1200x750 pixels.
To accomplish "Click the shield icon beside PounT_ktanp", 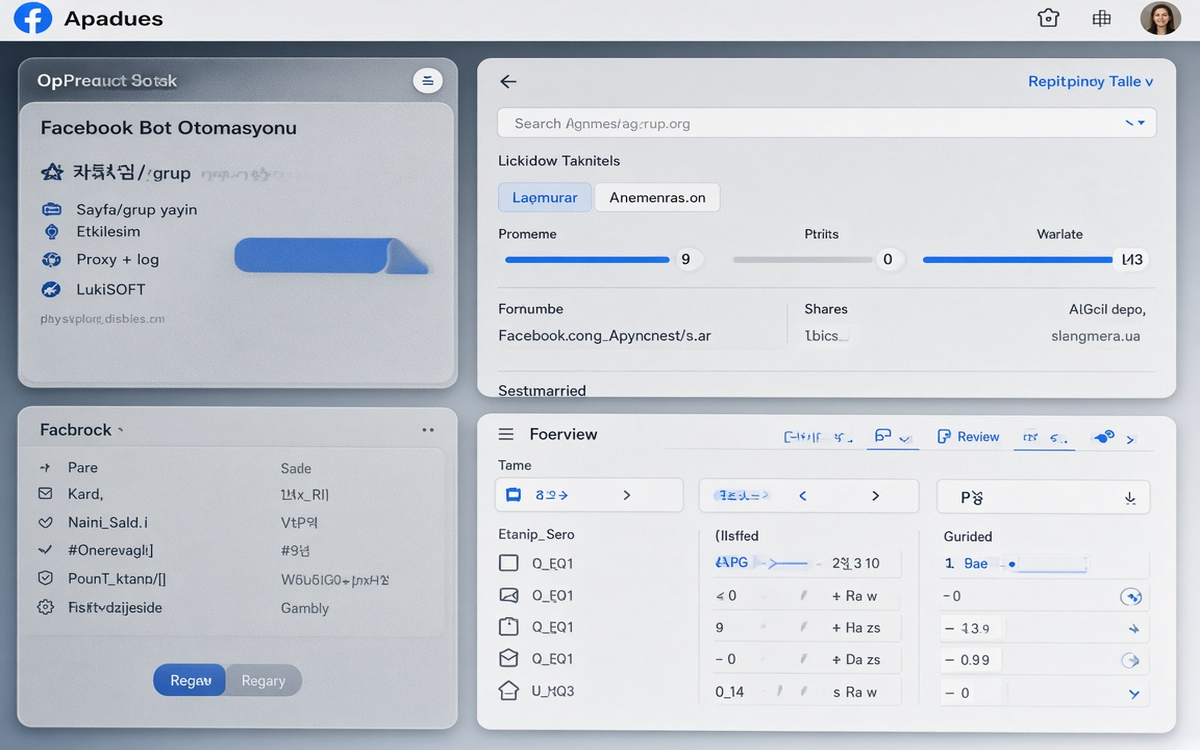I will pos(45,578).
